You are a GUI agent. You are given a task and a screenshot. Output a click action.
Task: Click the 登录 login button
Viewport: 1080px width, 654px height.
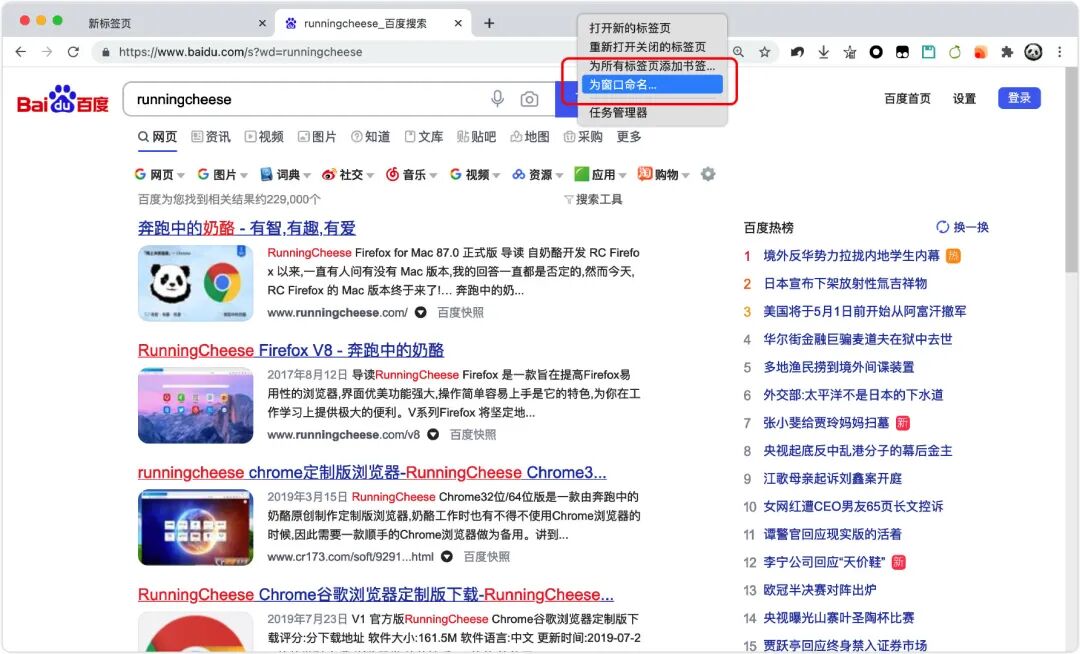(x=1019, y=98)
